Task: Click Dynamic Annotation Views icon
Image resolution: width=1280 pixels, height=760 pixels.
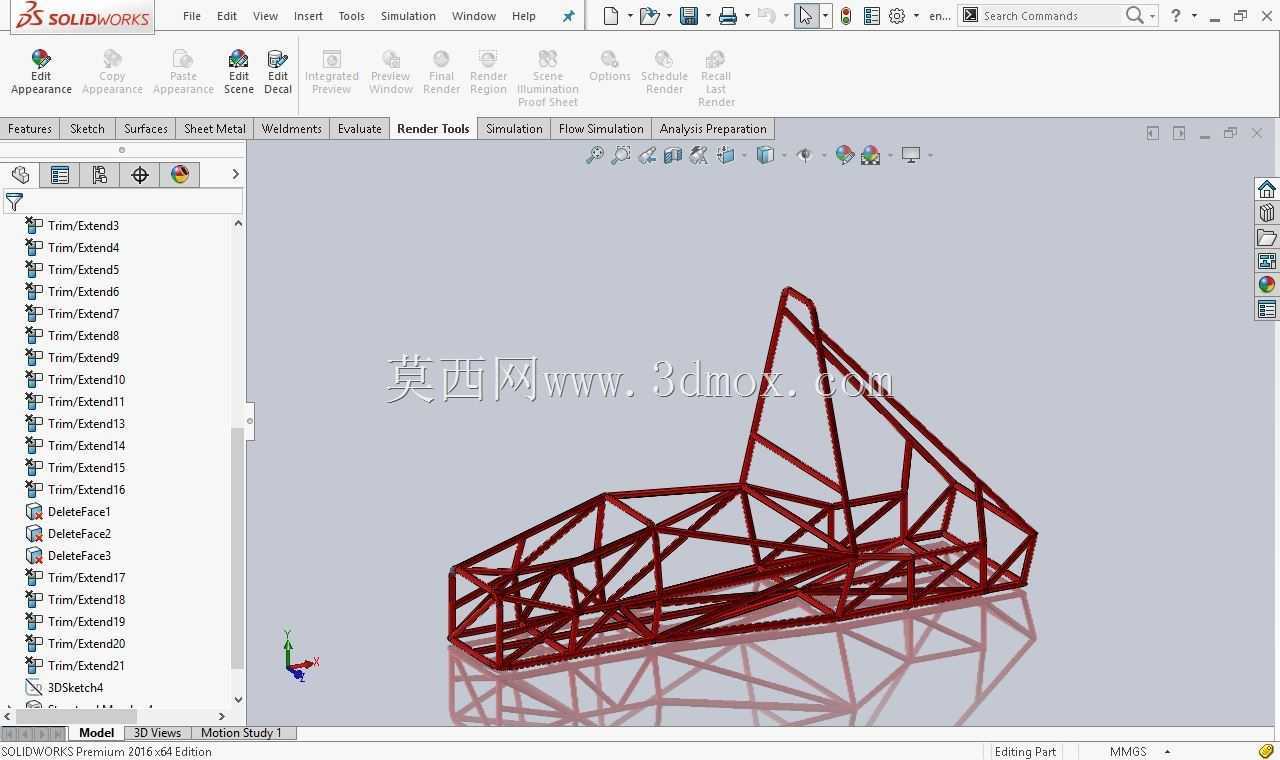Action: coord(699,155)
